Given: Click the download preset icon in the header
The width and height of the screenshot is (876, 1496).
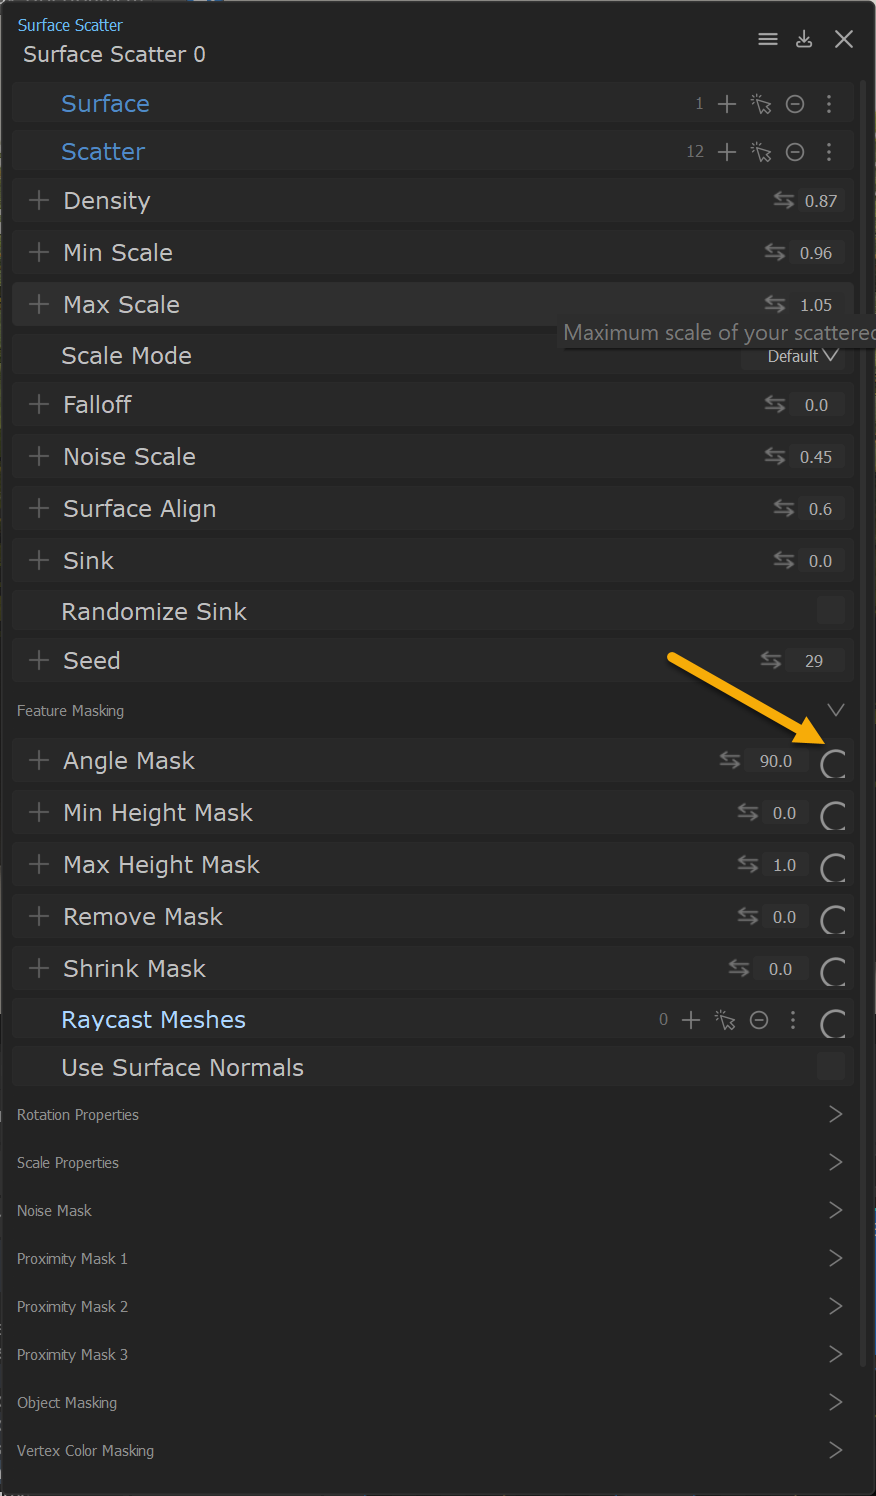Looking at the screenshot, I should (804, 39).
